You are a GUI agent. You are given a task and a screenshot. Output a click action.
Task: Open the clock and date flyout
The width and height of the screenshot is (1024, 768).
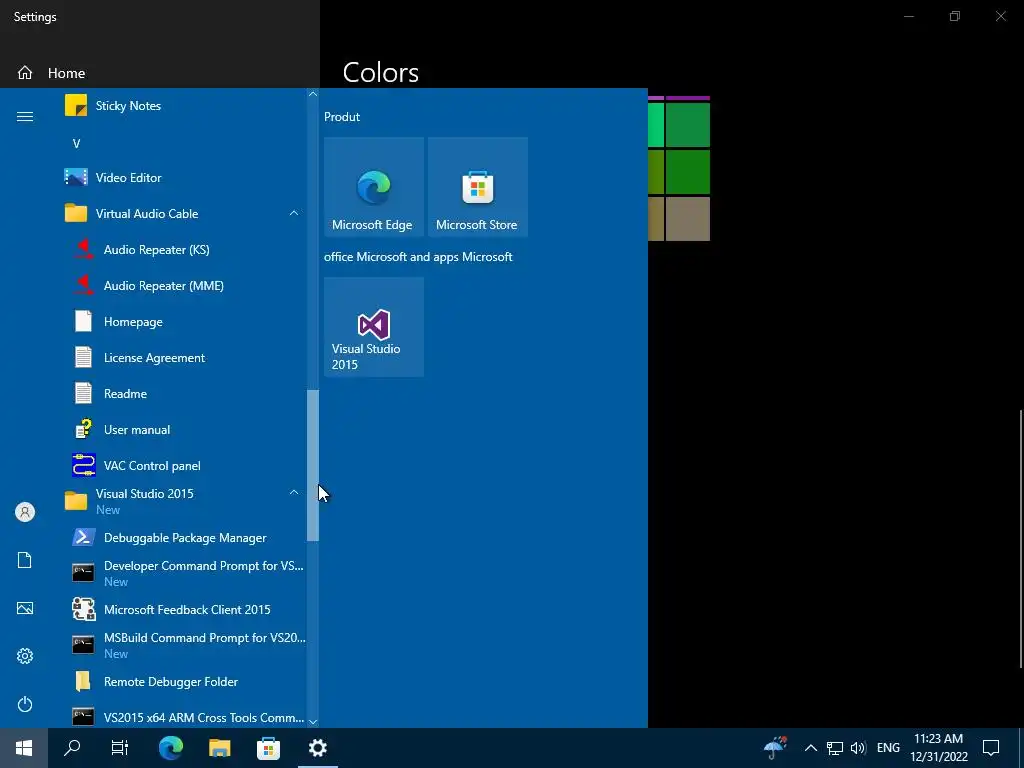(x=938, y=748)
